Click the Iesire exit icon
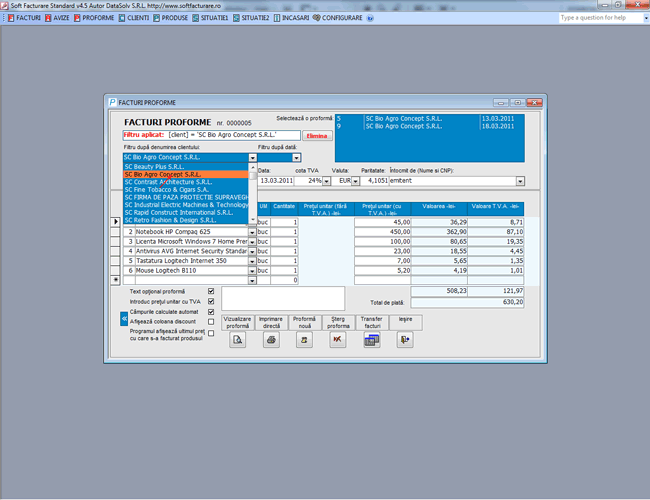Image resolution: width=650 pixels, height=500 pixels. click(x=404, y=340)
